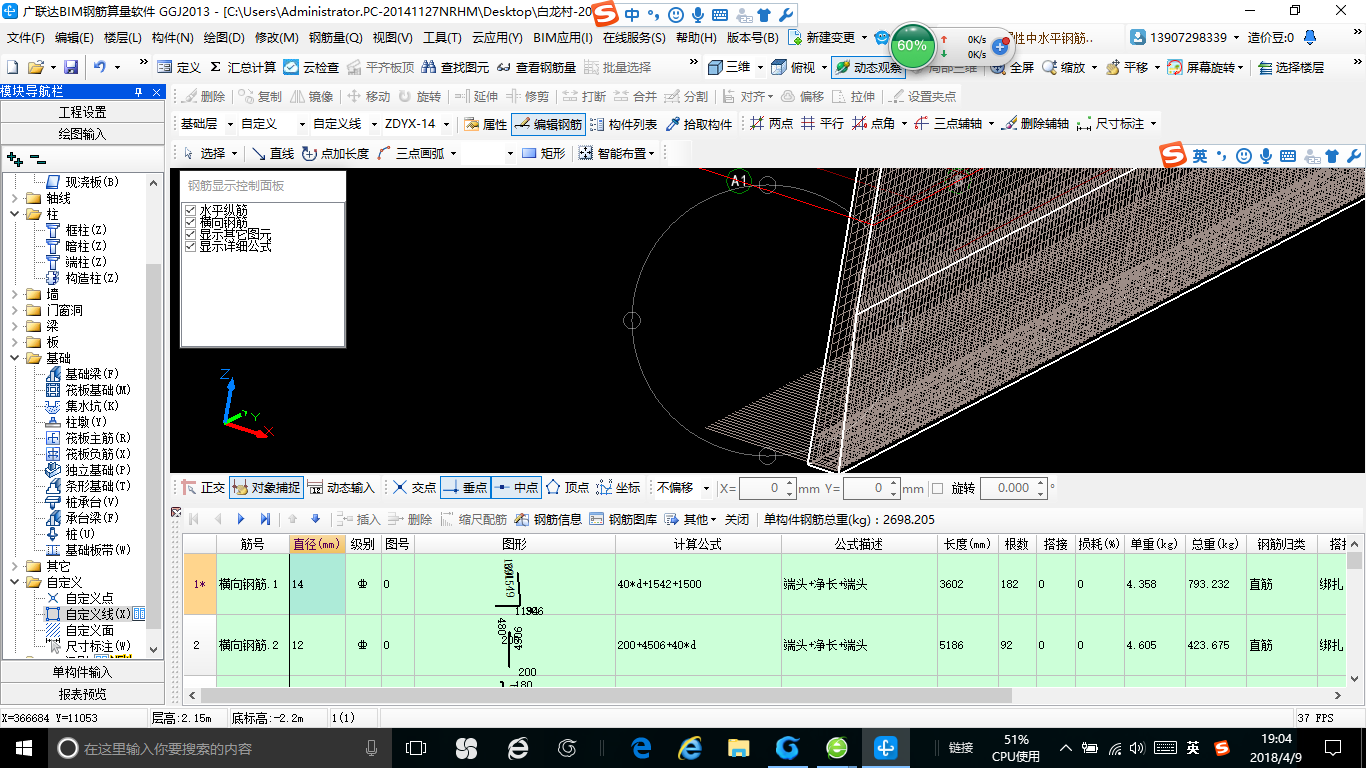Select 屏幕旋转 screen rotate tool
This screenshot has width=1366, height=768.
[1203, 67]
